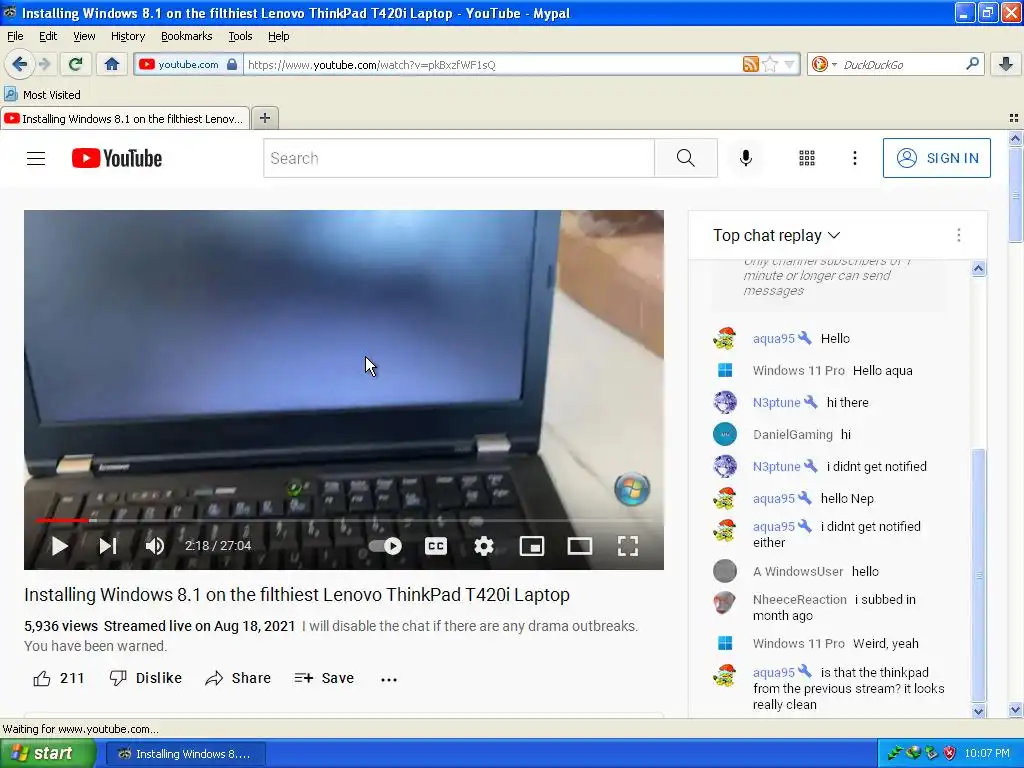This screenshot has height=768, width=1024.
Task: Click the Share button
Action: 238,679
